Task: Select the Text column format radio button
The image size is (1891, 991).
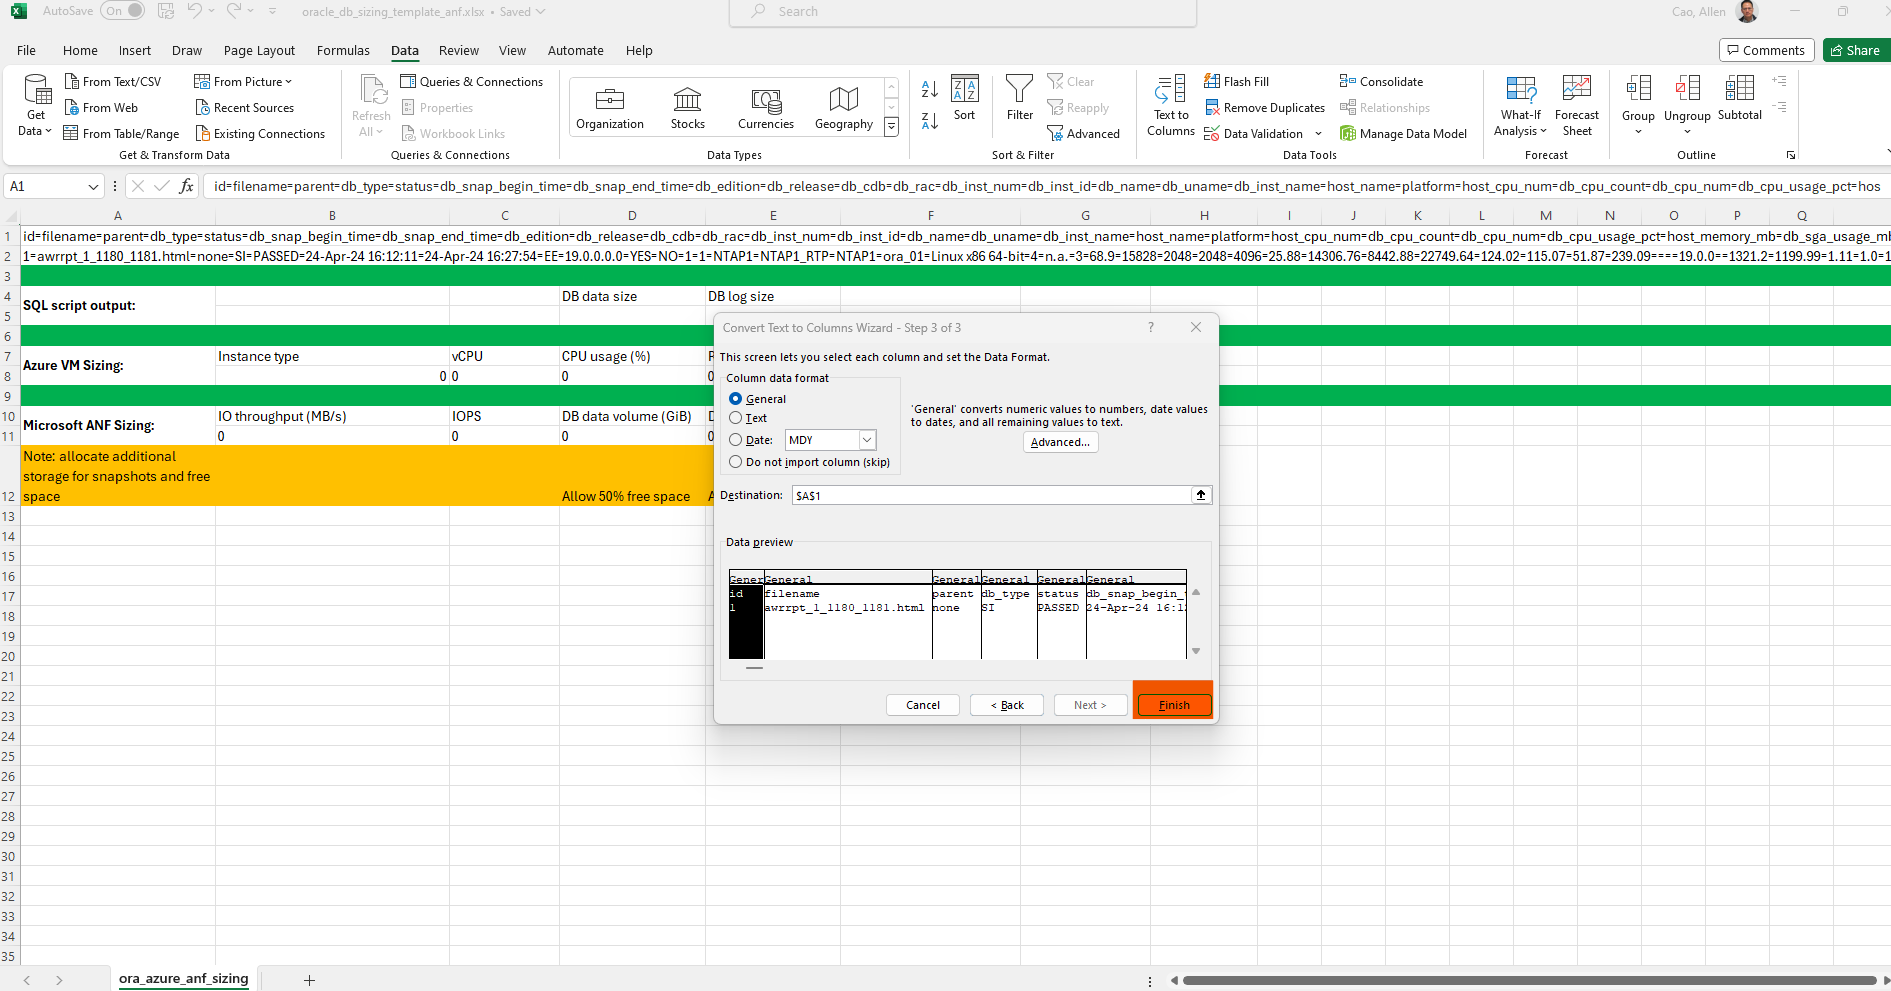Action: tap(736, 418)
